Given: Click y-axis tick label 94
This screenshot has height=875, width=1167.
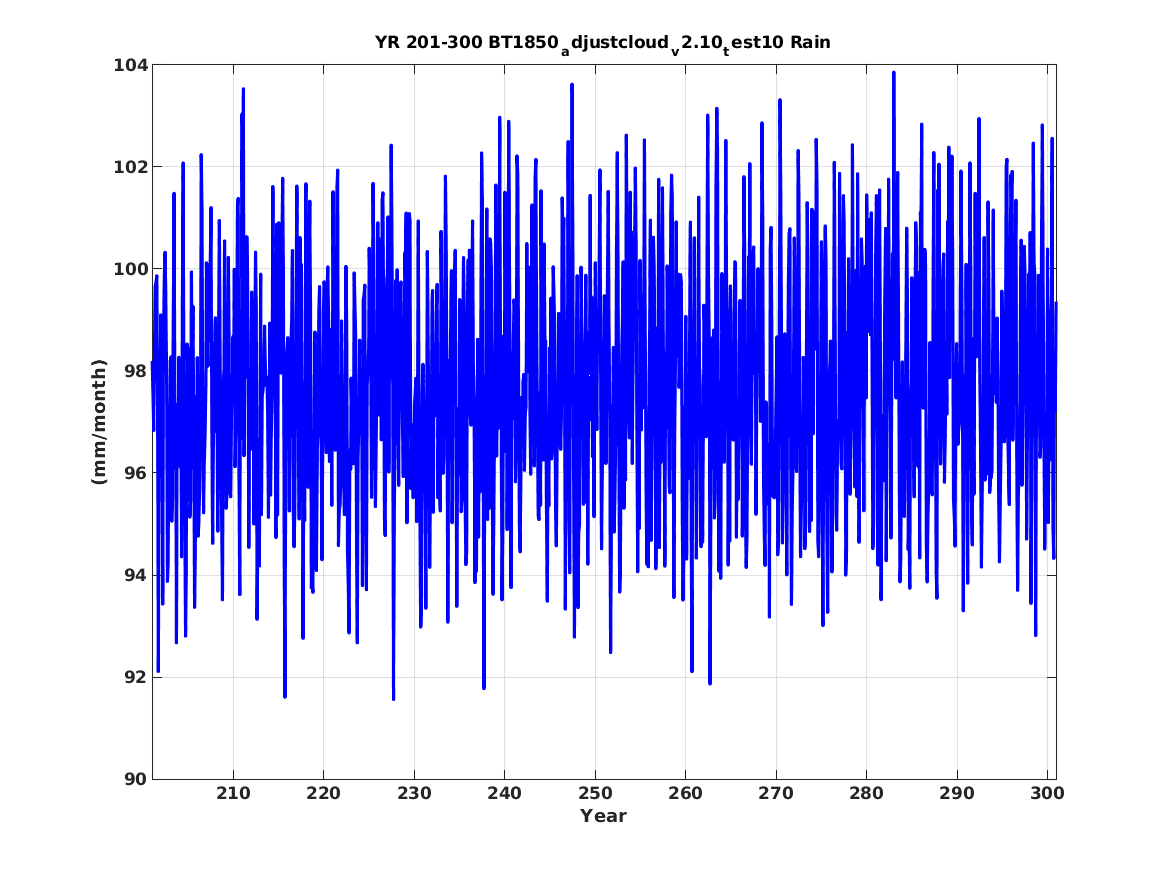Looking at the screenshot, I should 135,575.
